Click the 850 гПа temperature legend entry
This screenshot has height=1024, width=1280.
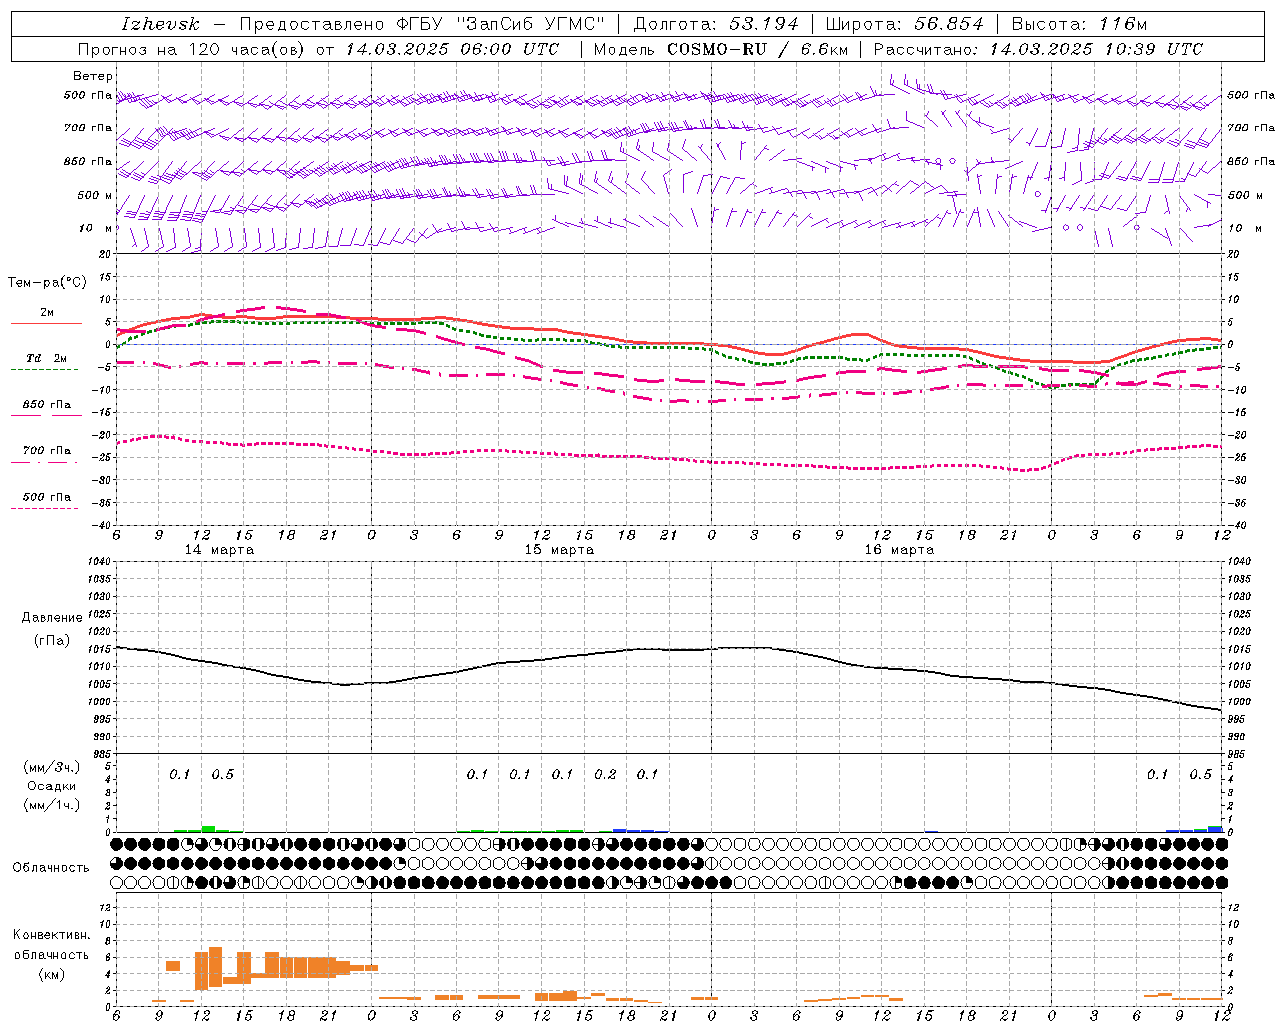pos(47,405)
